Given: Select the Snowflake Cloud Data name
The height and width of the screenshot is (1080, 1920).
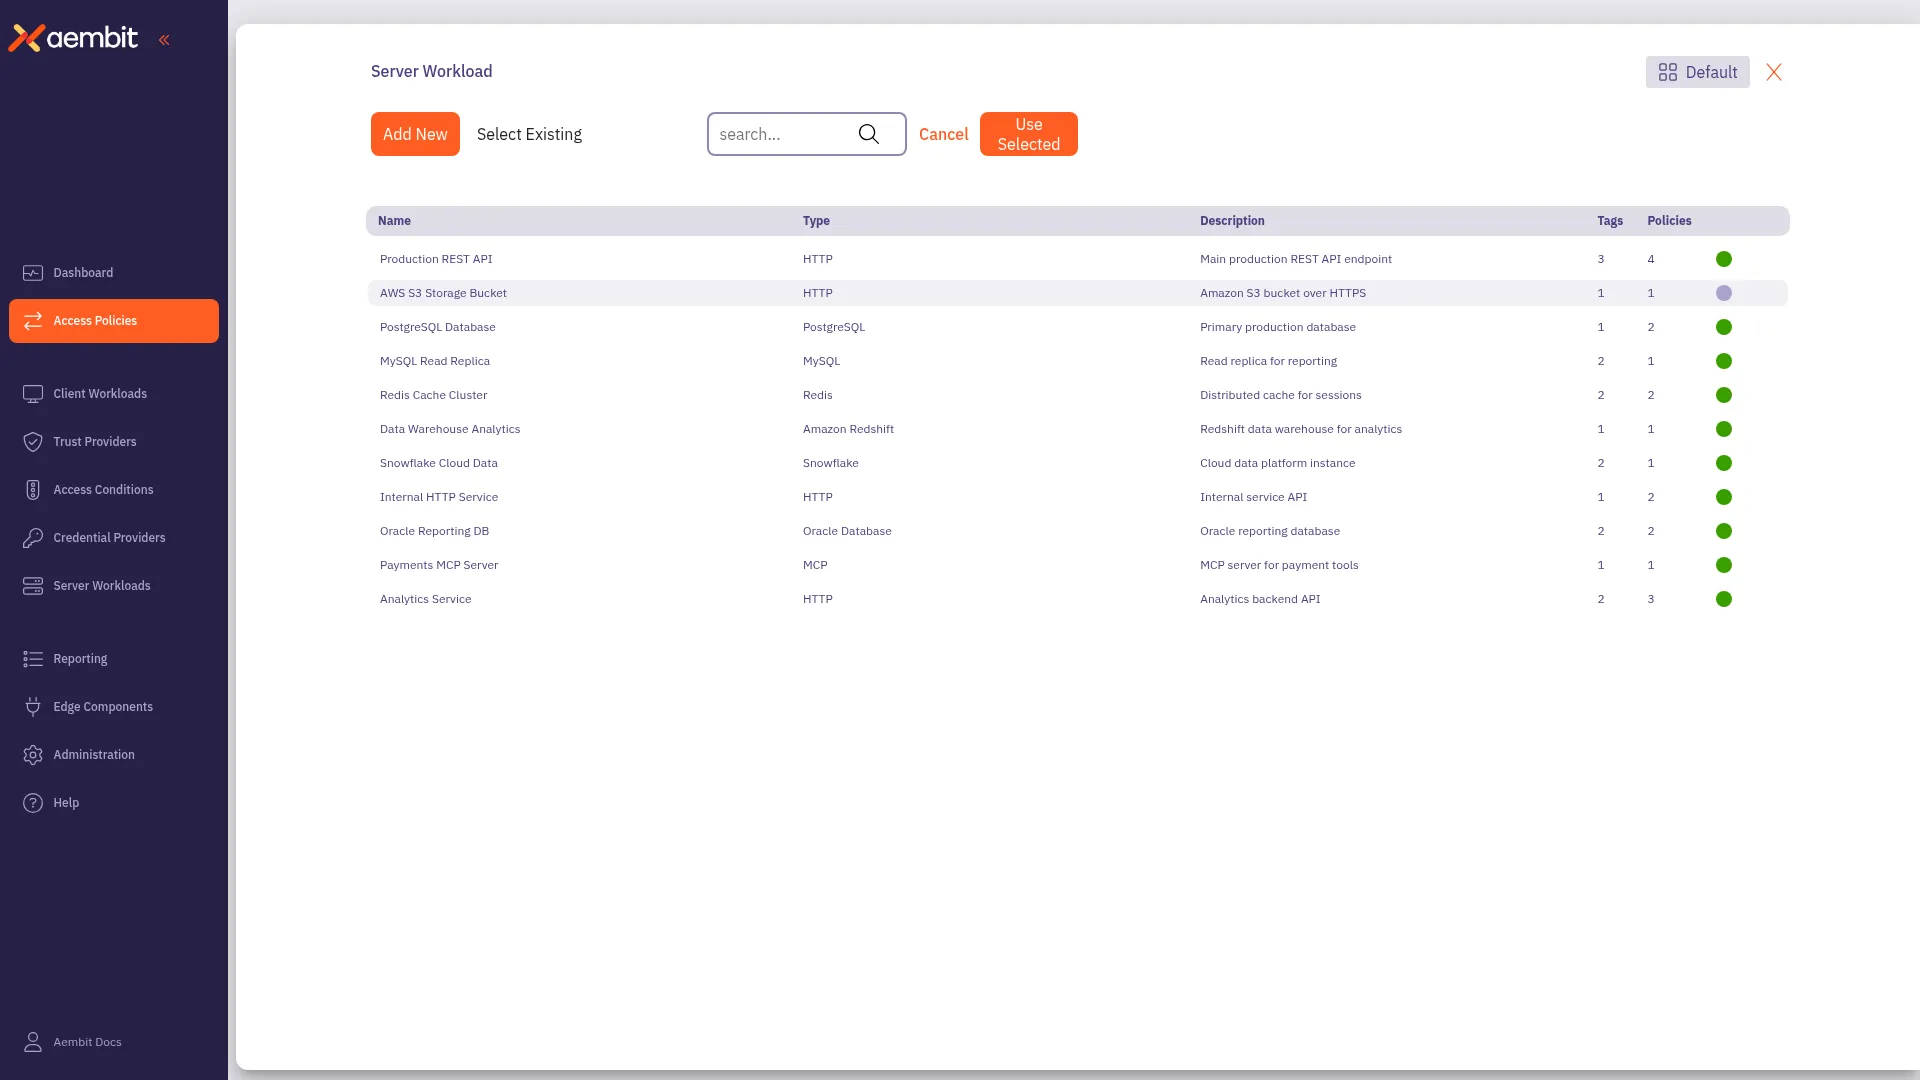Looking at the screenshot, I should pyautogui.click(x=438, y=463).
